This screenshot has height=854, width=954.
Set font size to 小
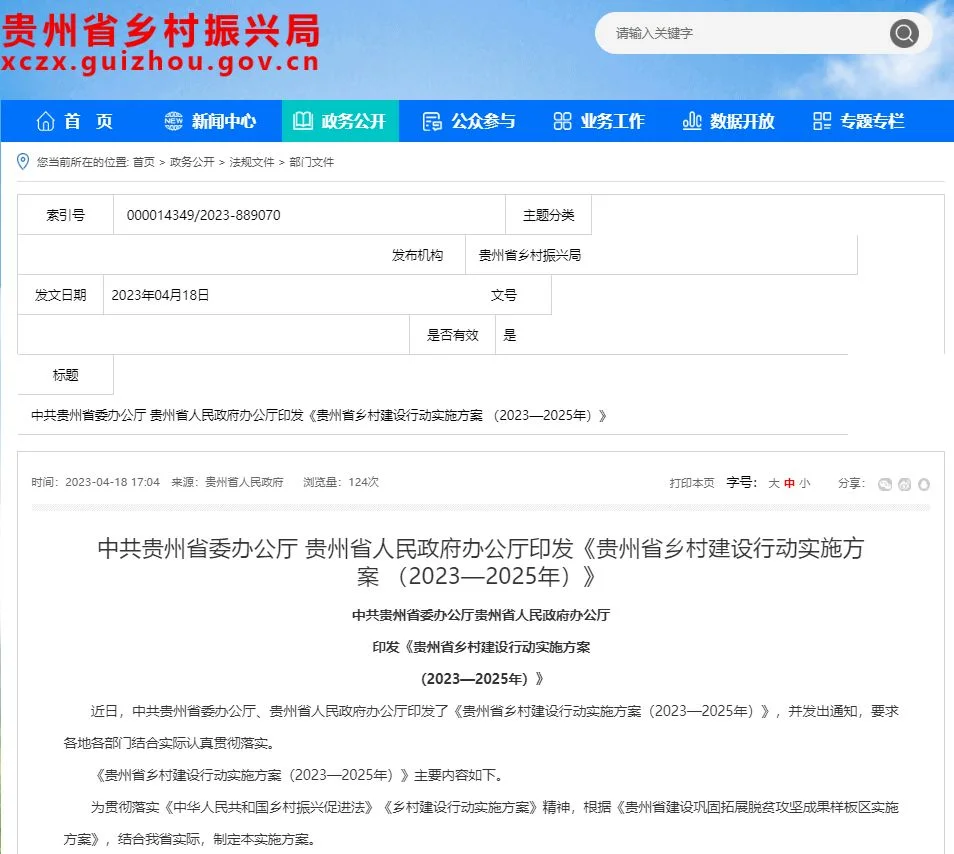[805, 483]
